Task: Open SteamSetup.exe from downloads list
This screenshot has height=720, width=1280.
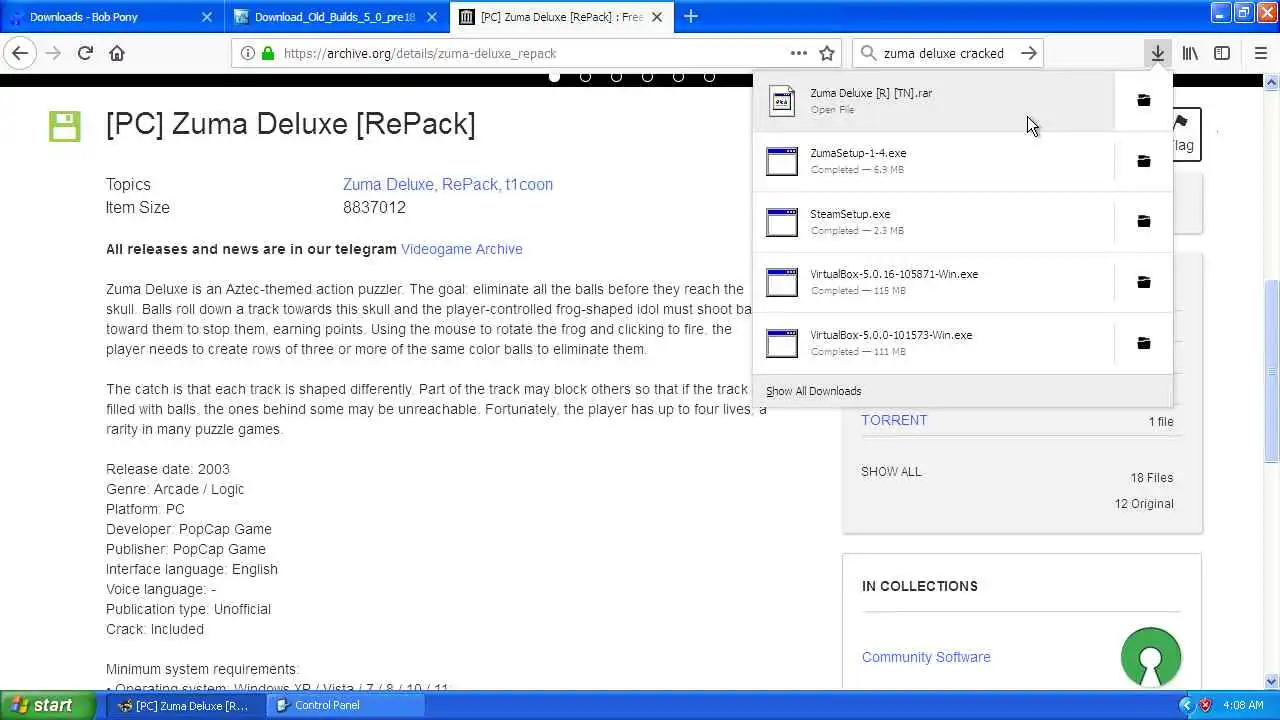Action: tap(934, 221)
